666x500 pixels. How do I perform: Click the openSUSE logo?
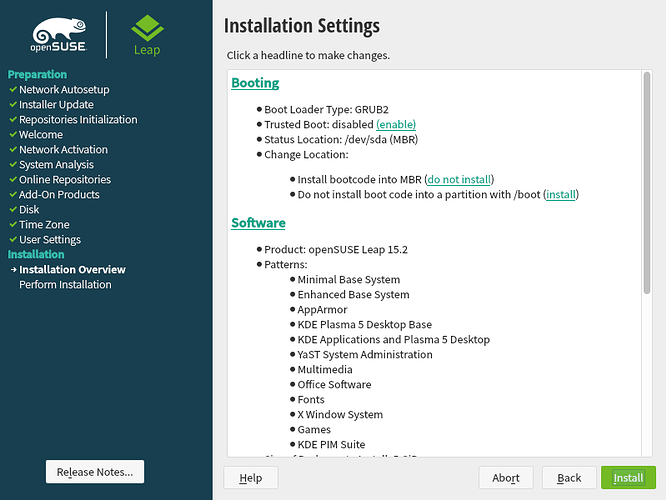[58, 36]
